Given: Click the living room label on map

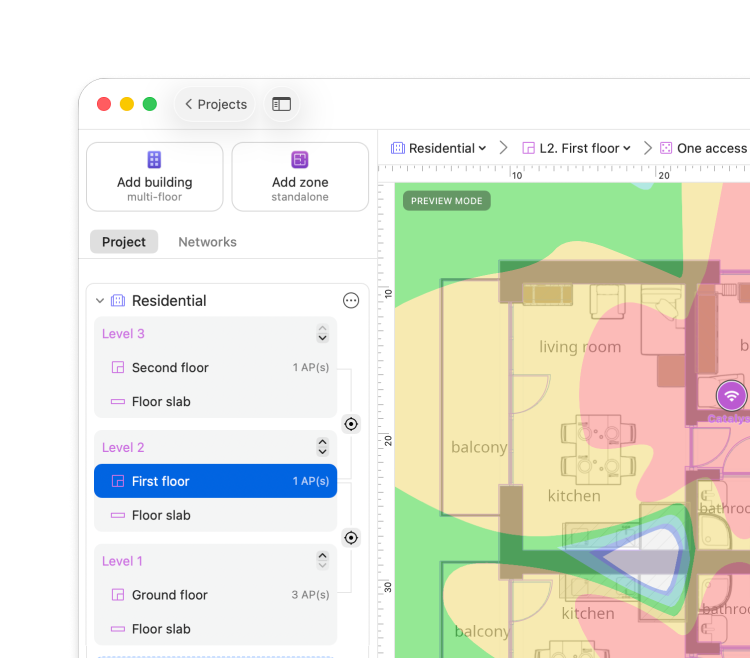Looking at the screenshot, I should pyautogui.click(x=580, y=347).
